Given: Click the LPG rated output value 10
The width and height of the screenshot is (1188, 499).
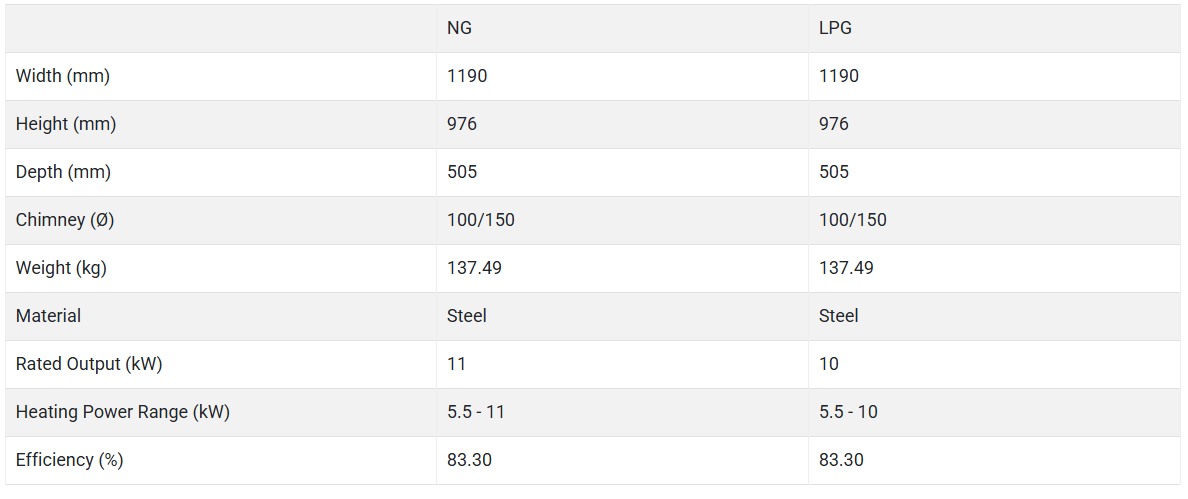Looking at the screenshot, I should coord(829,364).
